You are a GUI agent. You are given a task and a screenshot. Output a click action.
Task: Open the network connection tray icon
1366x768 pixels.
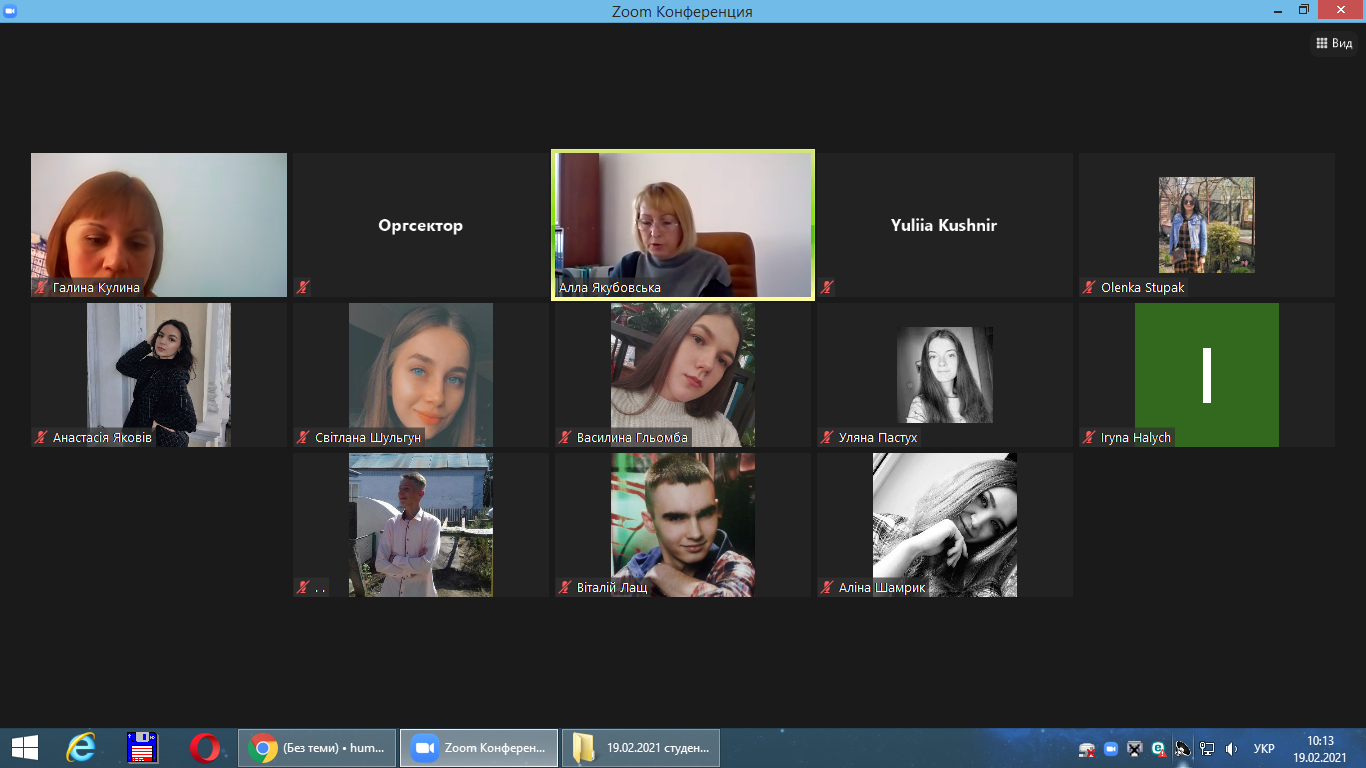1207,749
